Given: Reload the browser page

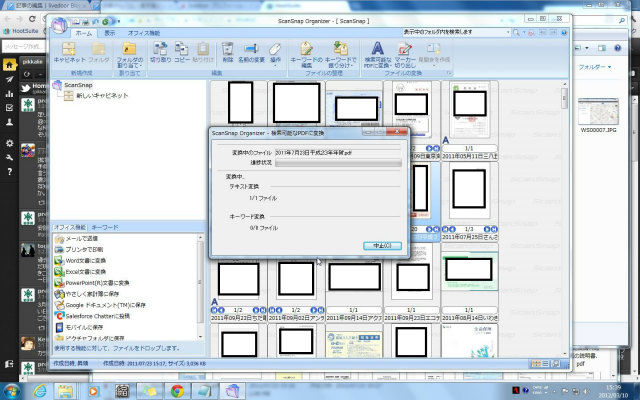Looking at the screenshot, I should click(x=32, y=19).
